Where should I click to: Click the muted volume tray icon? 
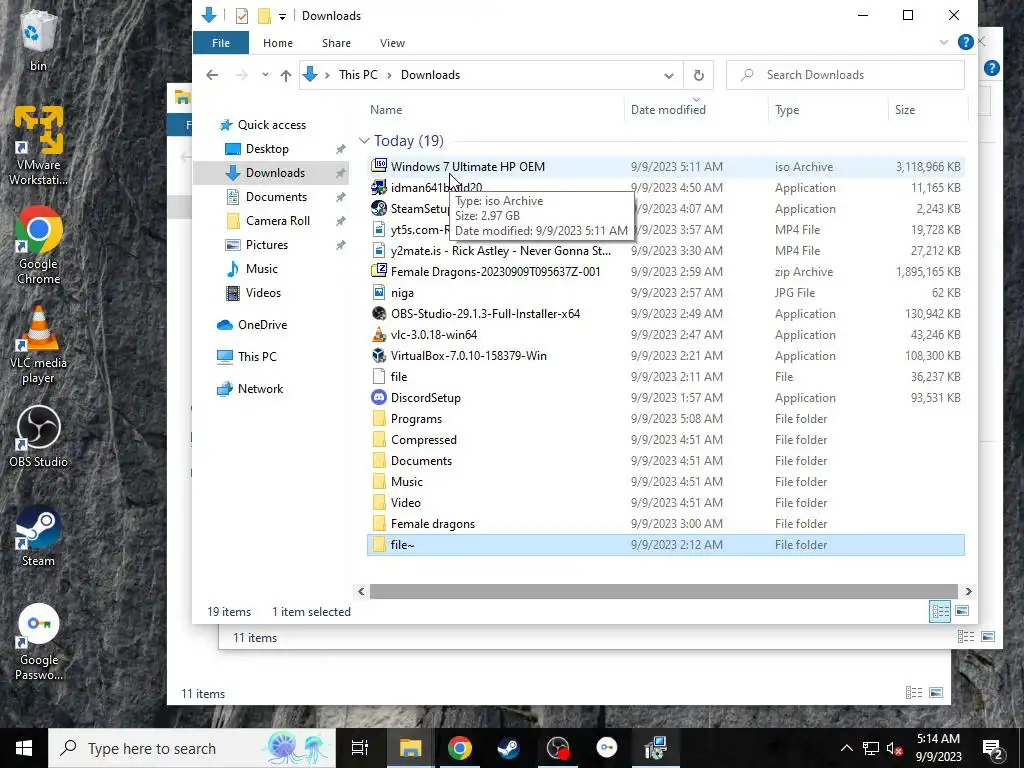tap(895, 748)
